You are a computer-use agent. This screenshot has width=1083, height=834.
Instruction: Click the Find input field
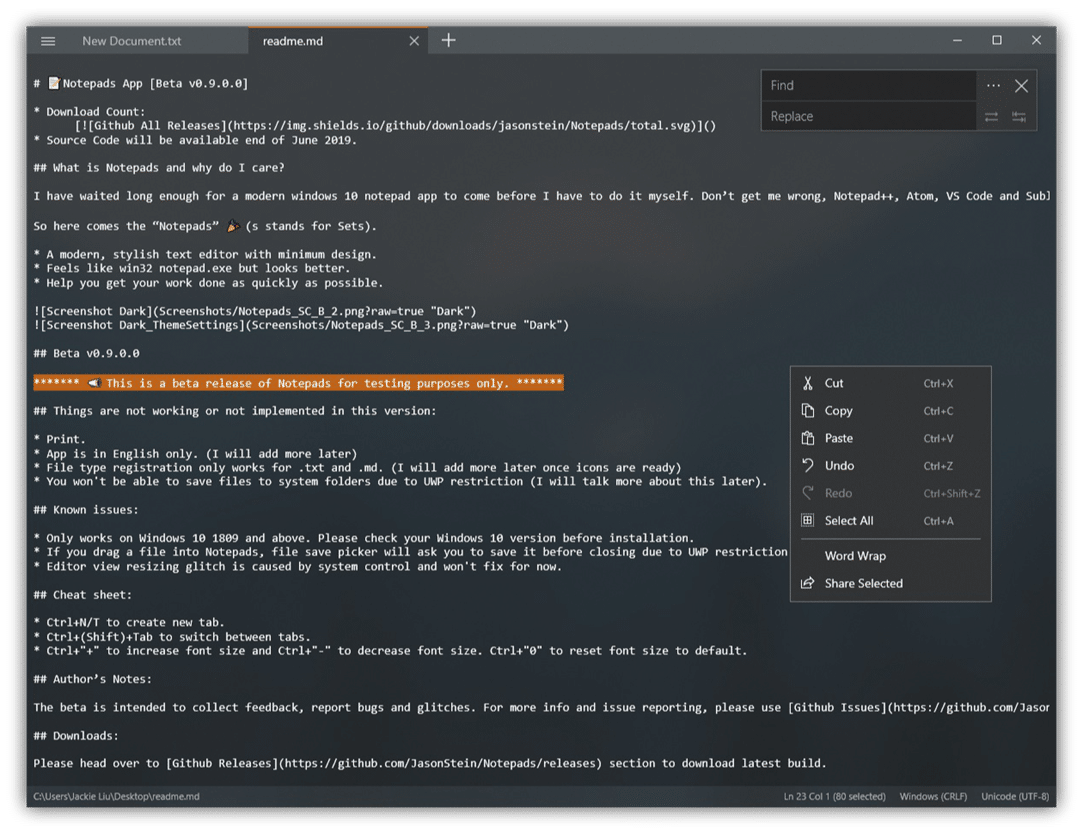pos(868,86)
